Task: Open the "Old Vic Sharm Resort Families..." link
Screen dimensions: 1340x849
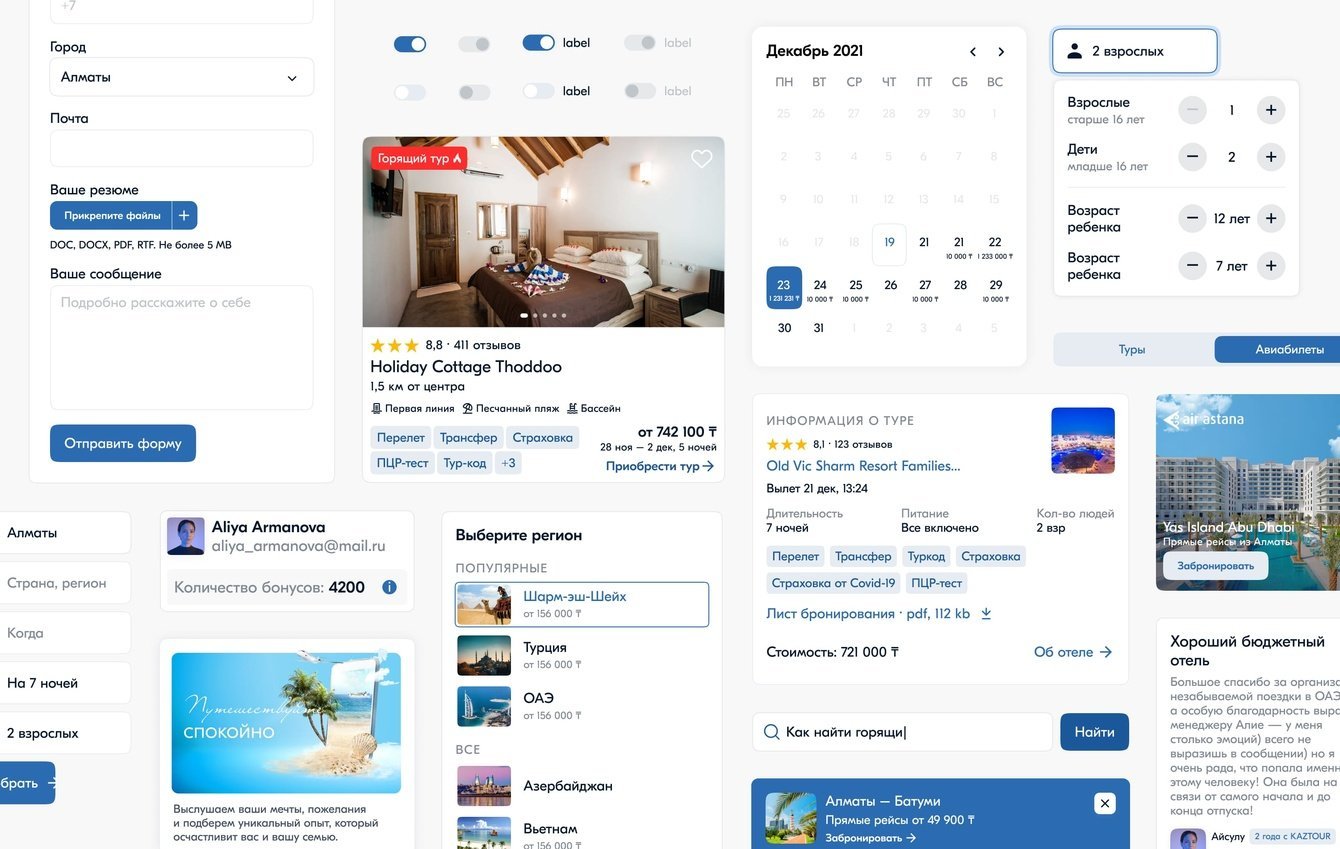Action: click(x=863, y=465)
